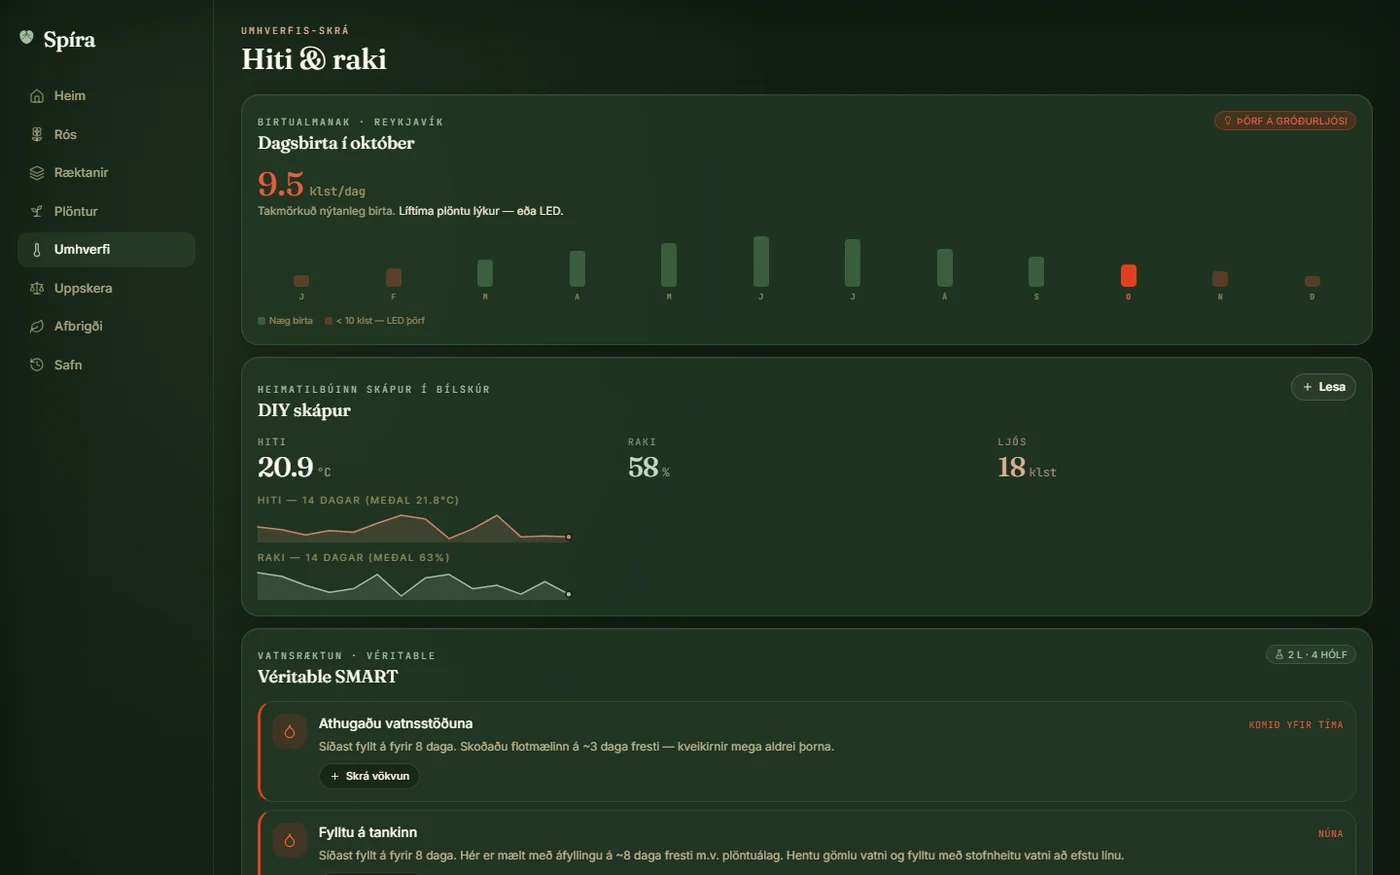The width and height of the screenshot is (1400, 875).
Task: Click the 20.9 °C temperature reading
Action: 294,467
